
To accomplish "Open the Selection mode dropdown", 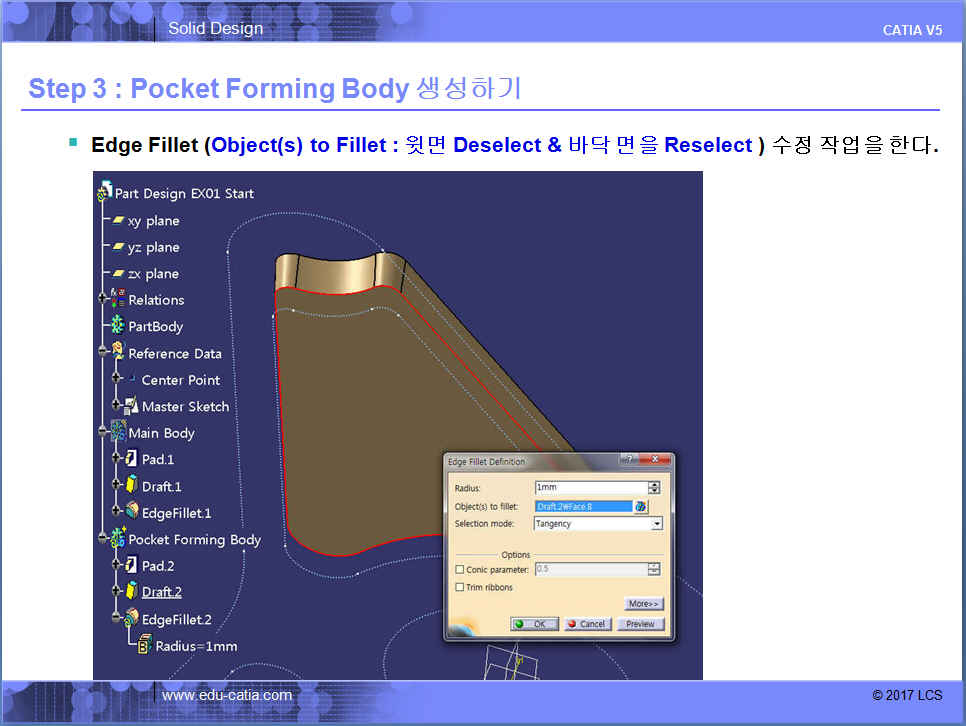I will (656, 523).
